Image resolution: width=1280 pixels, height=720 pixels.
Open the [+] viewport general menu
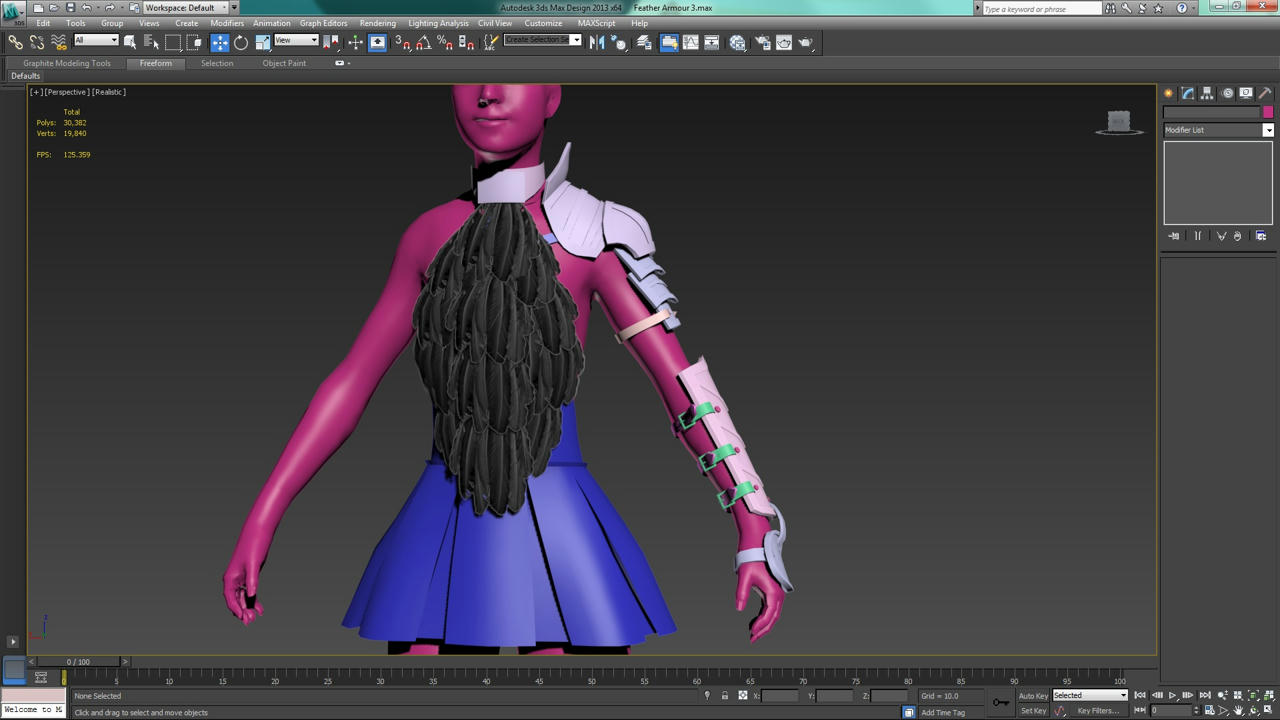[36, 92]
